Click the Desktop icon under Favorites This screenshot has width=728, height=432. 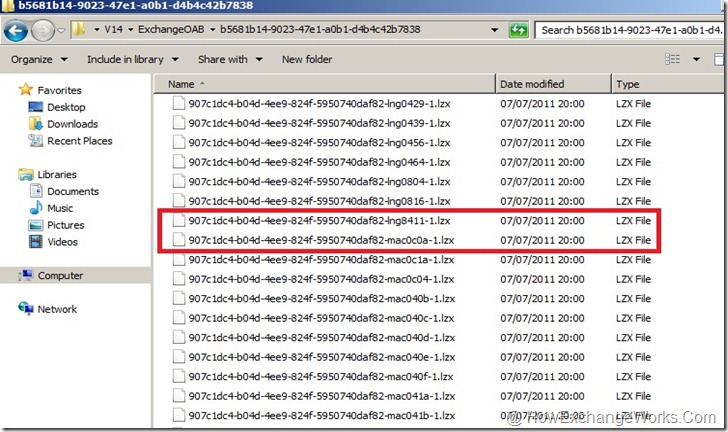36,107
